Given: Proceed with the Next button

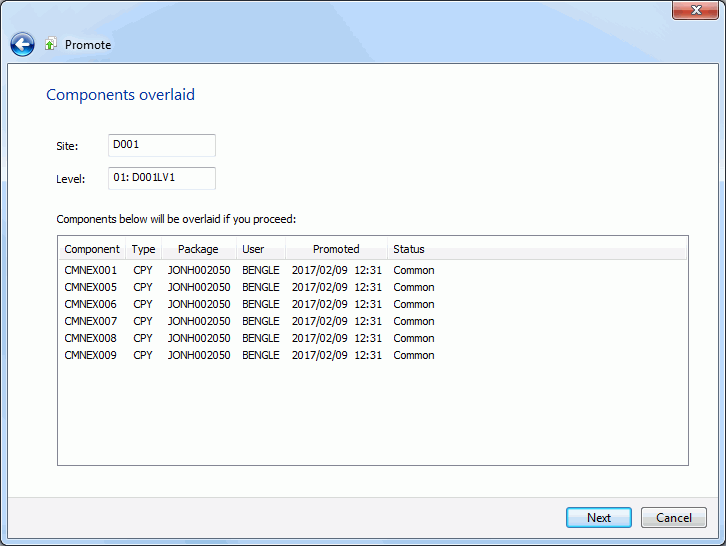Looking at the screenshot, I should click(x=599, y=517).
